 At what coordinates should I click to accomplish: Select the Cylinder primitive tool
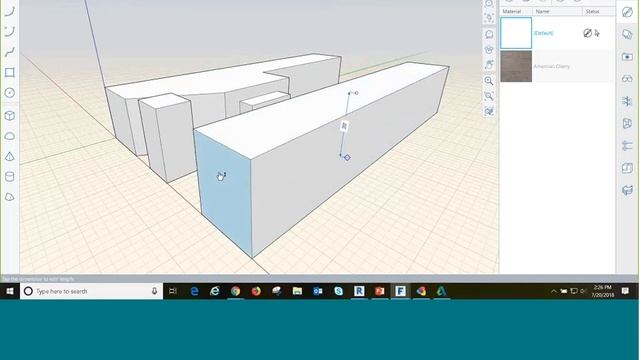tap(10, 177)
